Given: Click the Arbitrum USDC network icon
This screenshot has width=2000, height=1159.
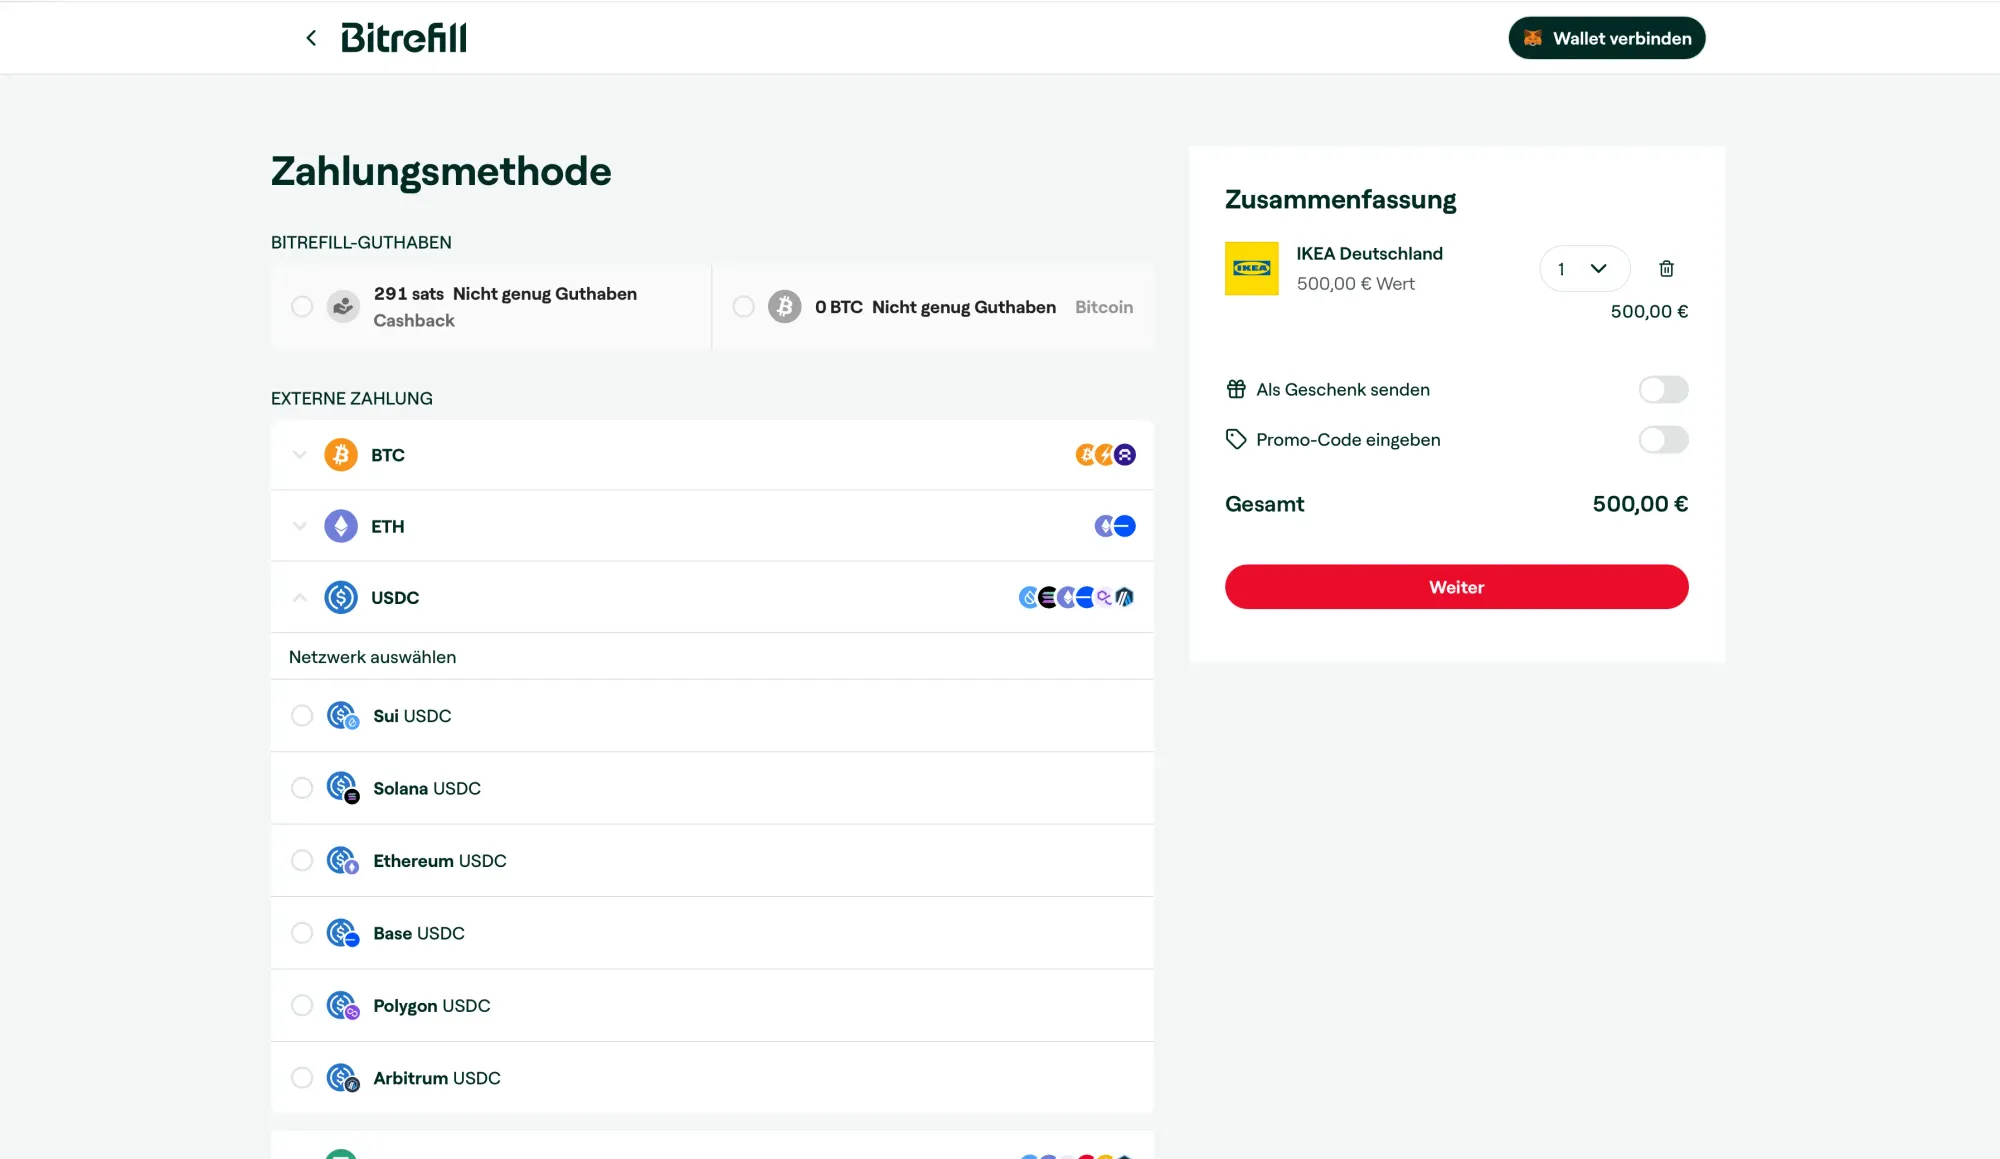Looking at the screenshot, I should 343,1078.
